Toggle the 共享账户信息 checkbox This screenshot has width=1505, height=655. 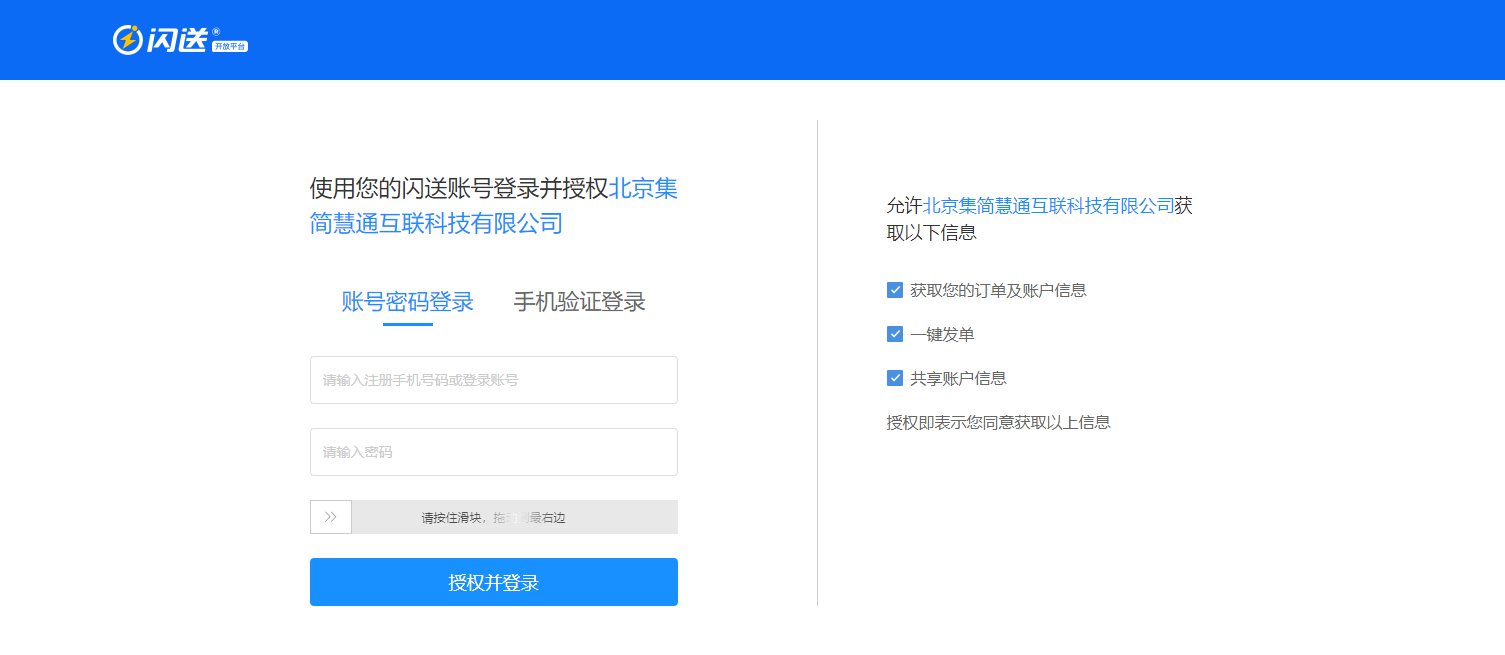click(x=895, y=378)
